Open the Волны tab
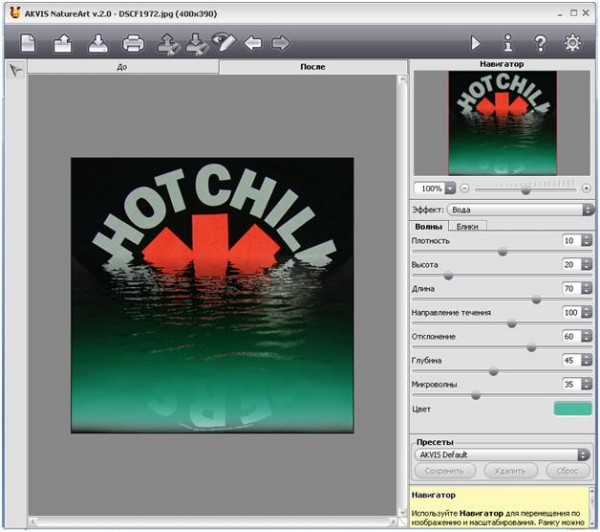600x532 pixels. pyautogui.click(x=428, y=227)
